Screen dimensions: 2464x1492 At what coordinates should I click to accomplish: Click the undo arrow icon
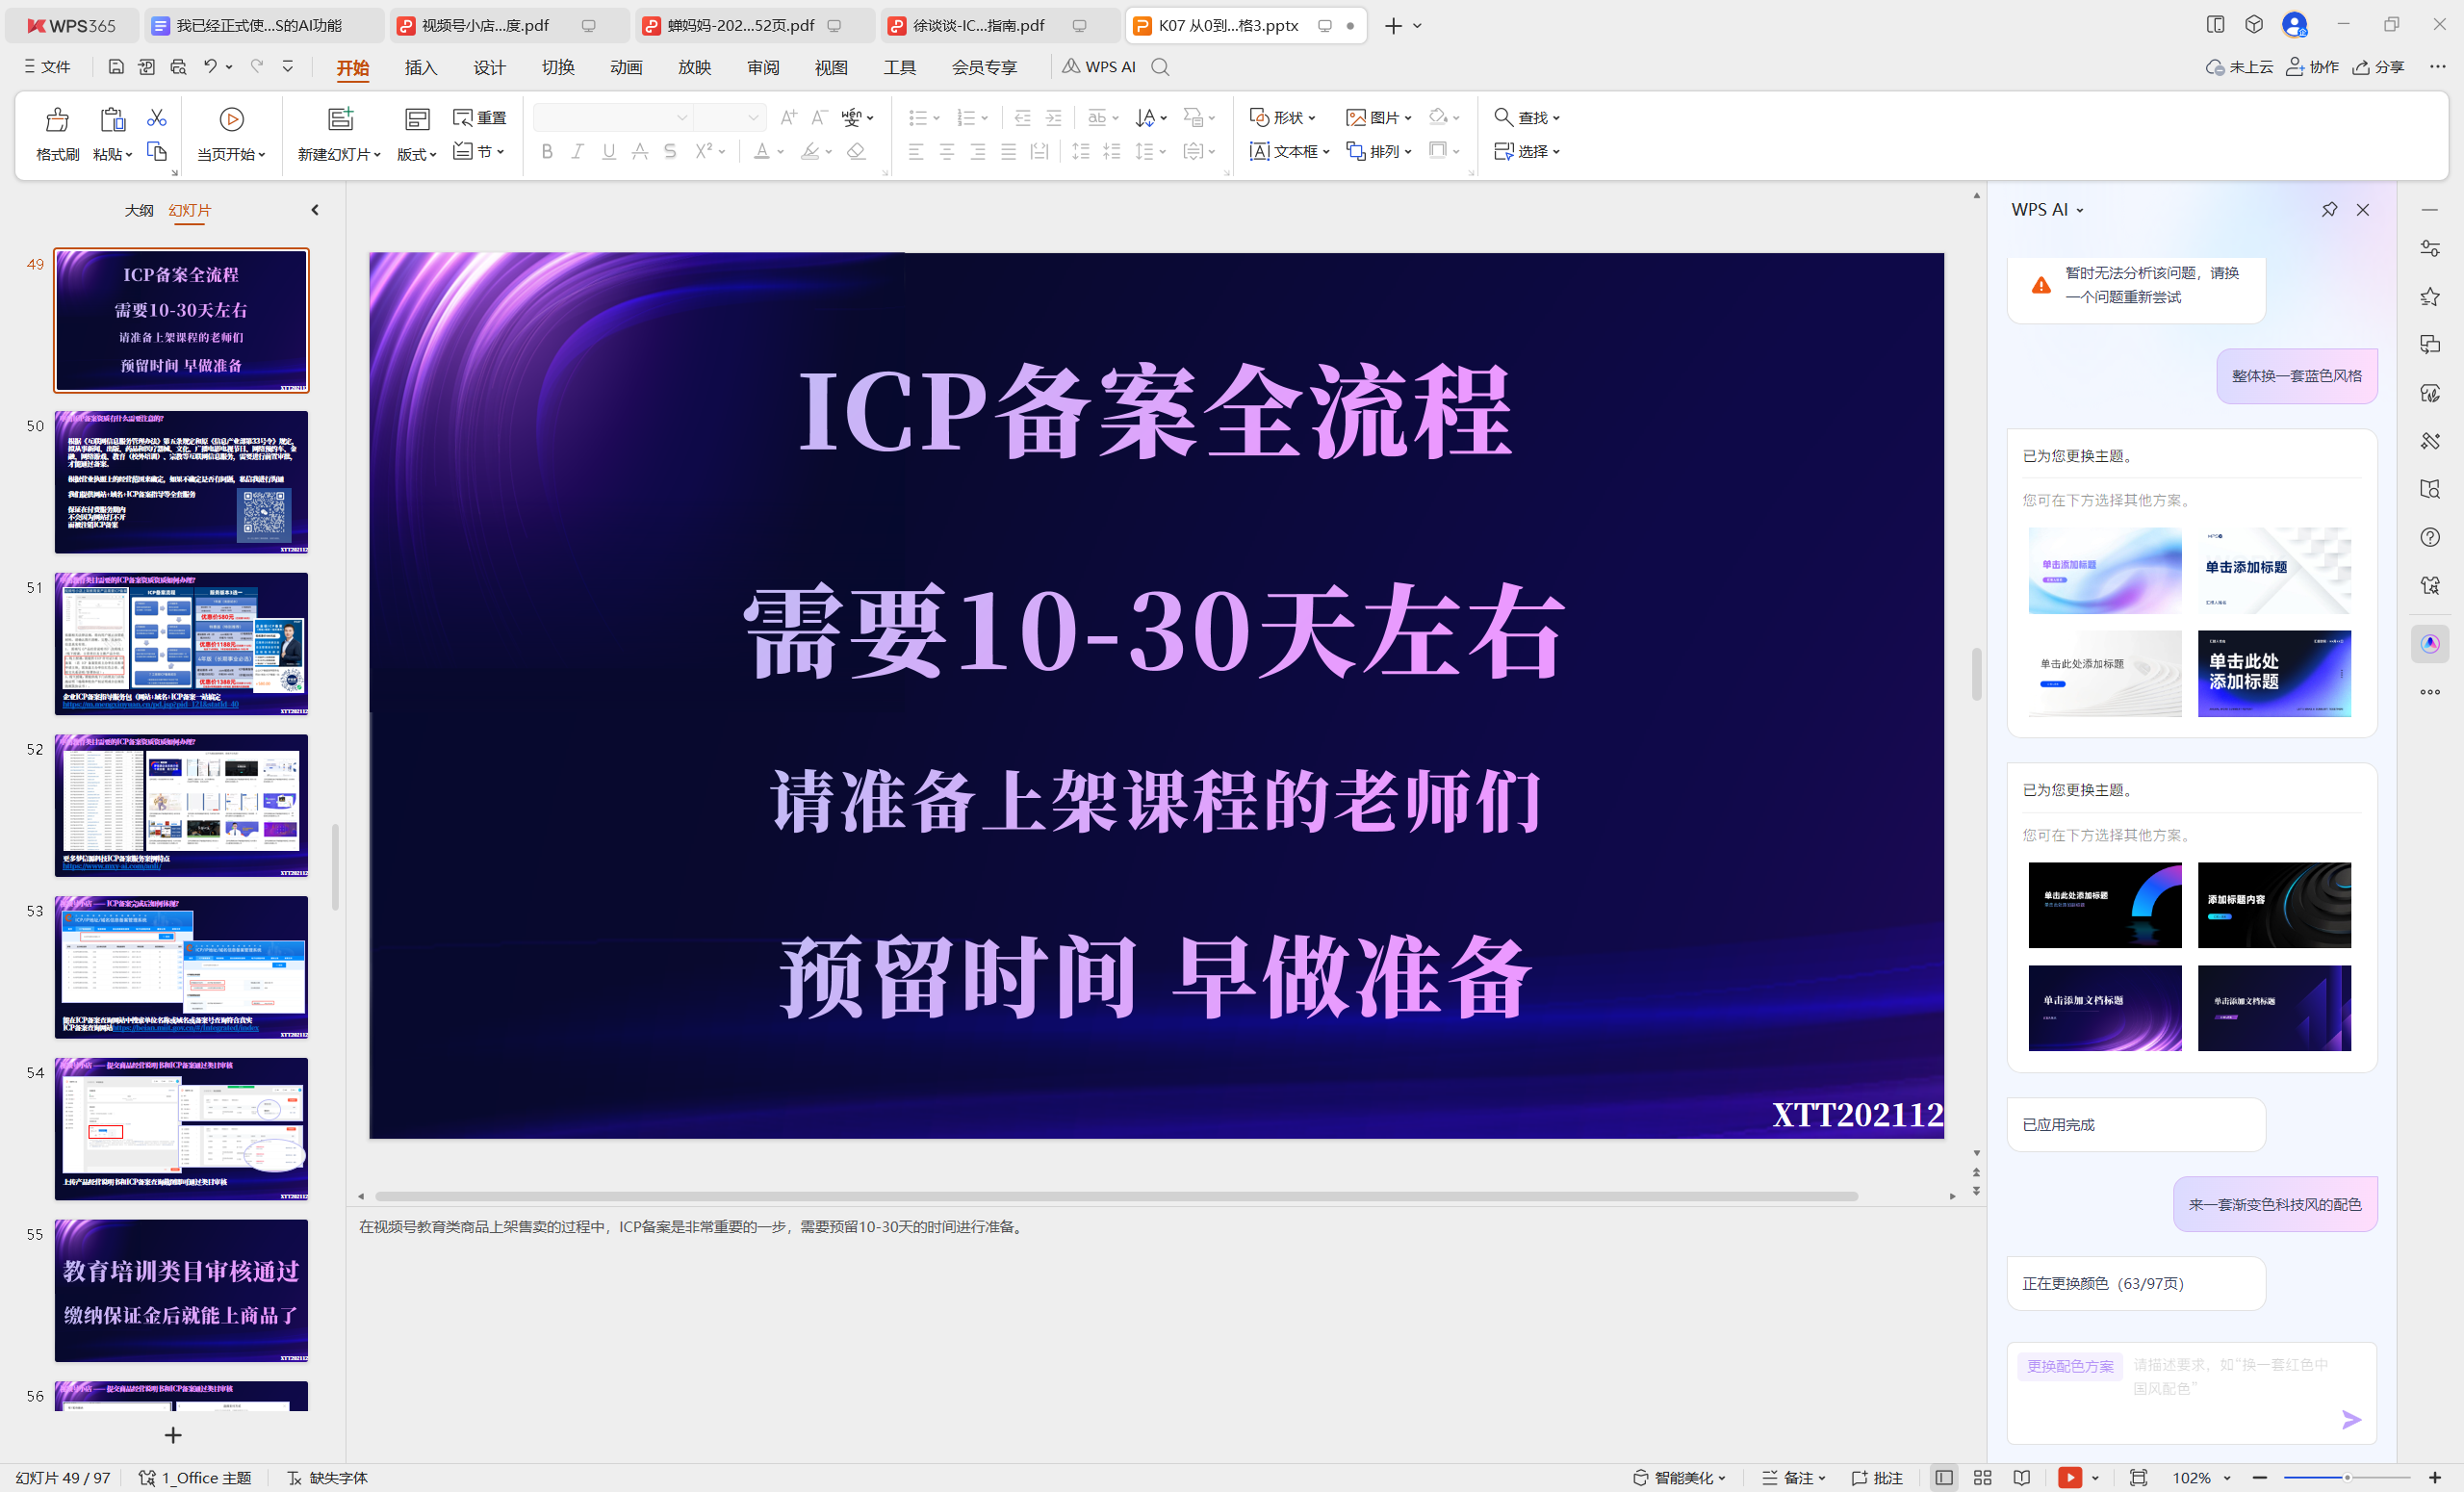(x=210, y=67)
